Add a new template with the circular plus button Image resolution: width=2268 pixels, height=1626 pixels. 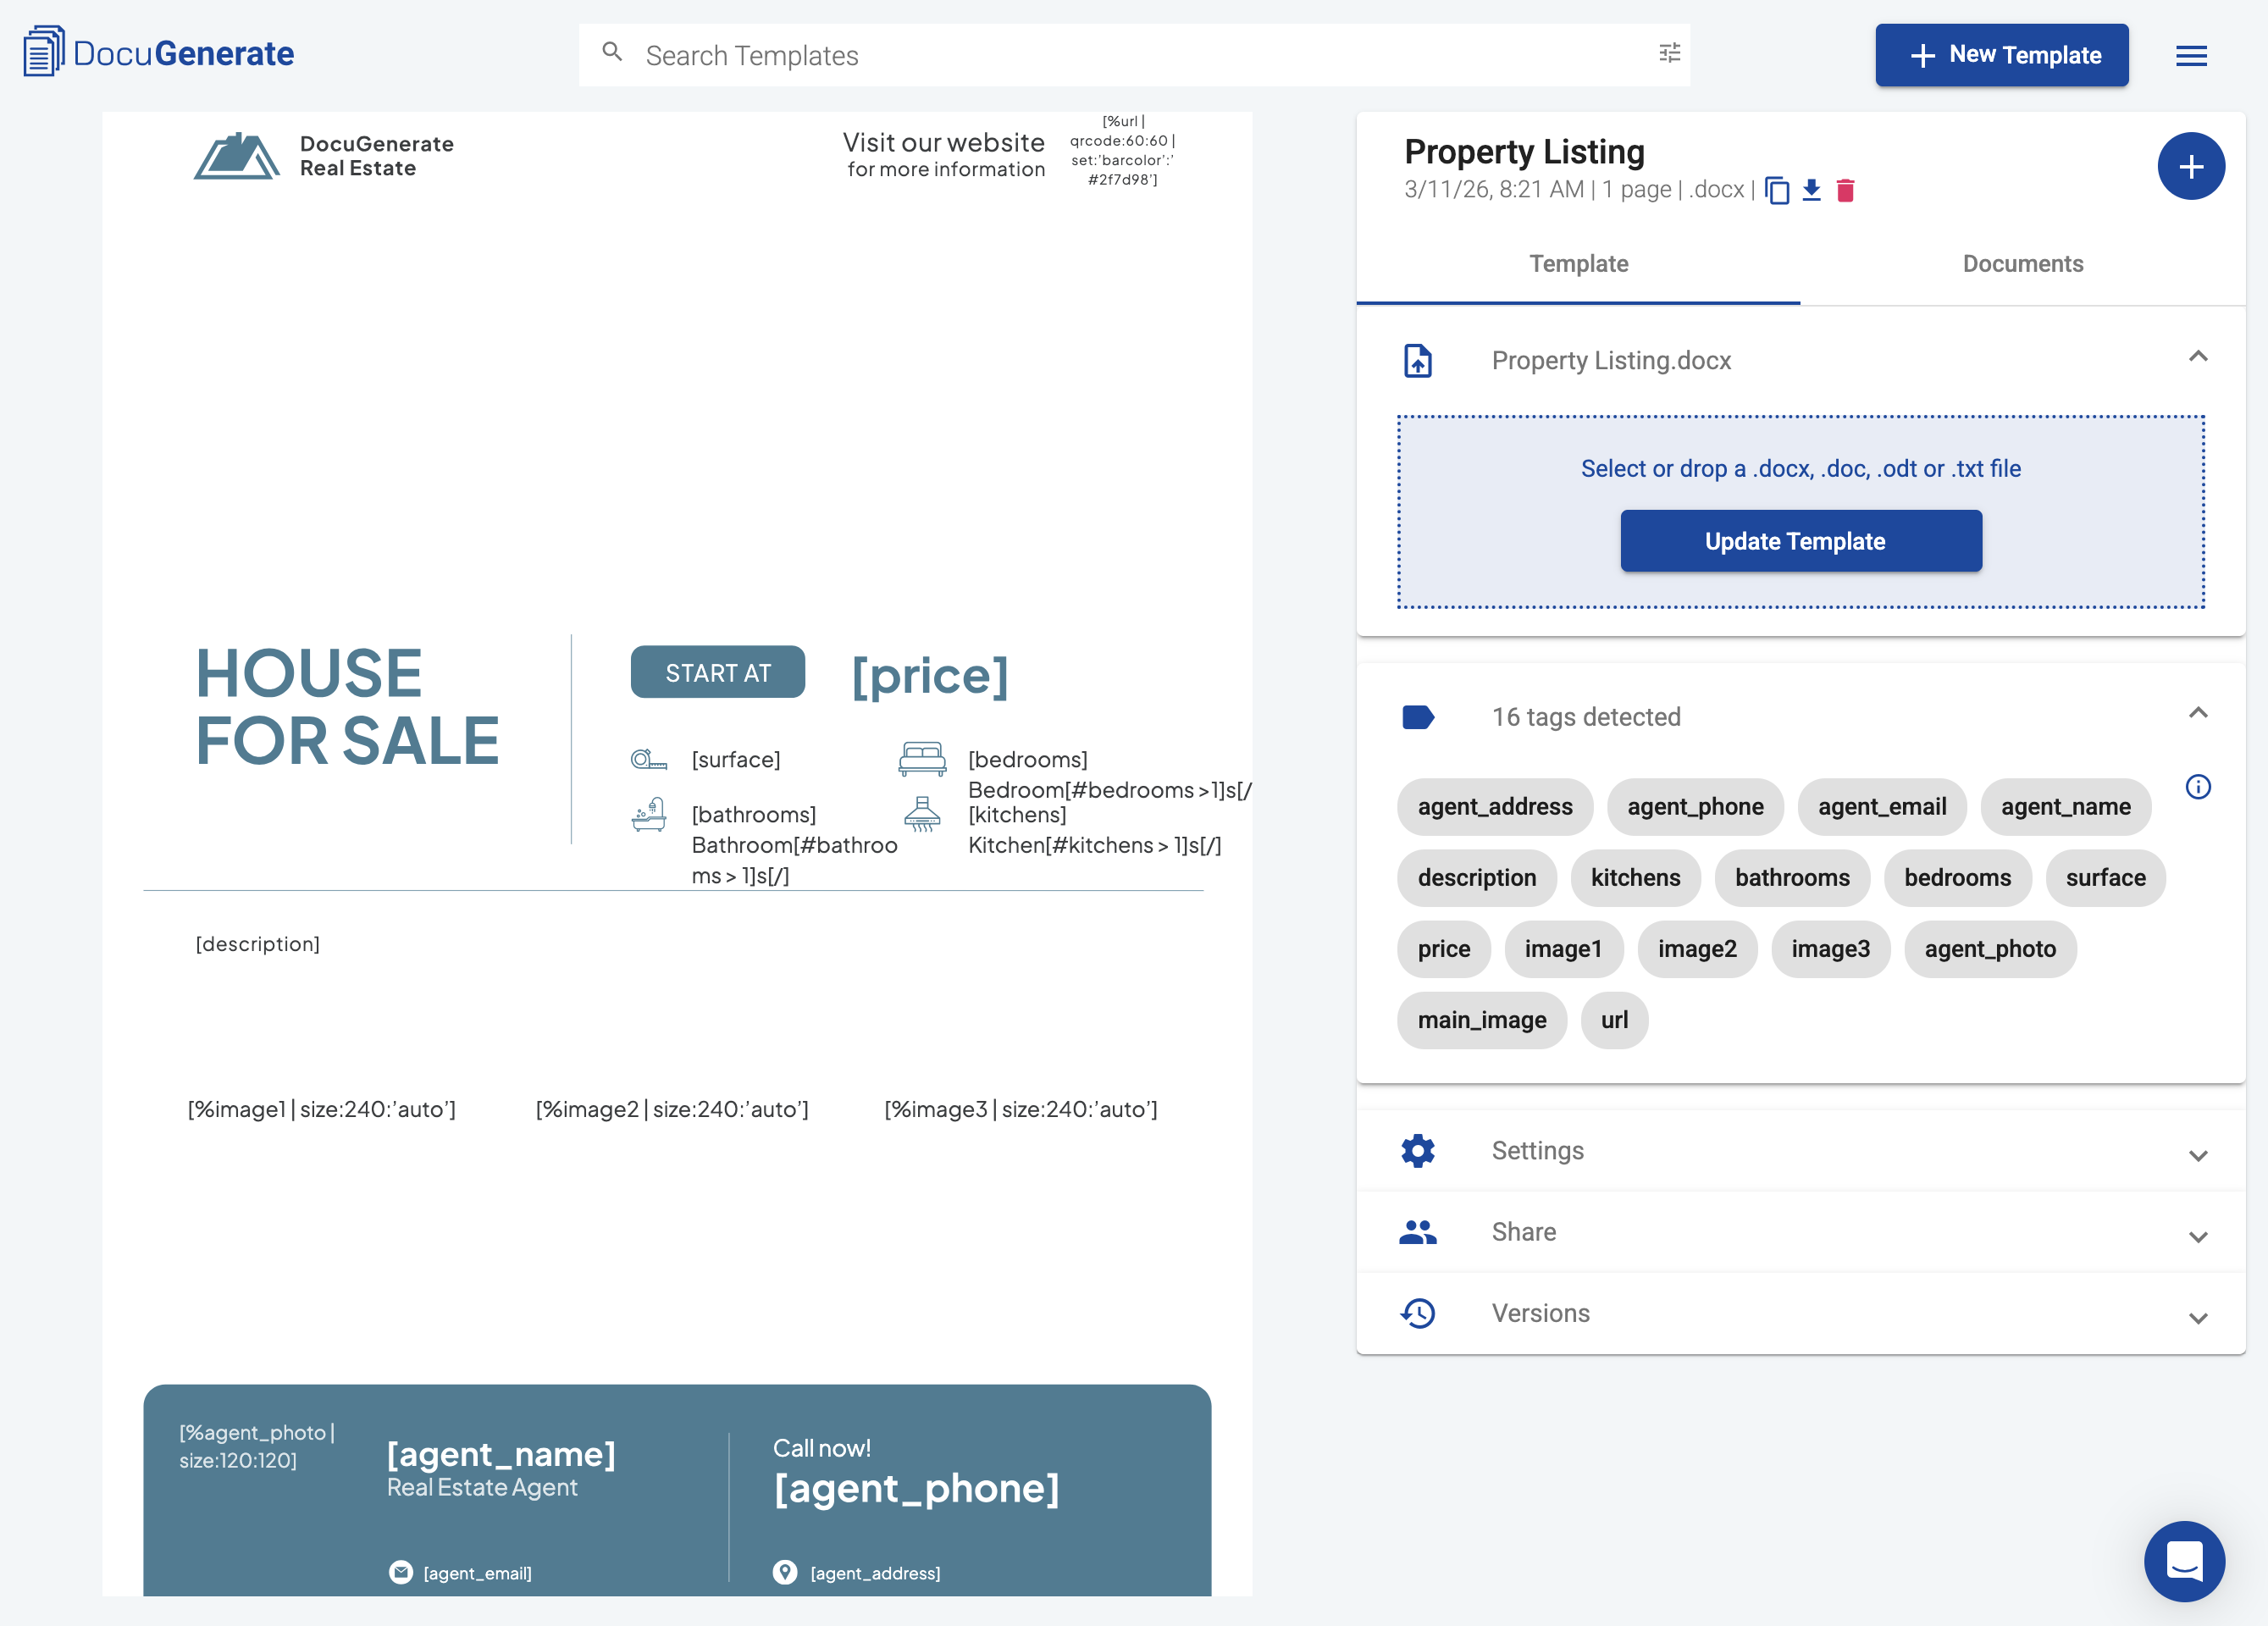[x=2191, y=166]
